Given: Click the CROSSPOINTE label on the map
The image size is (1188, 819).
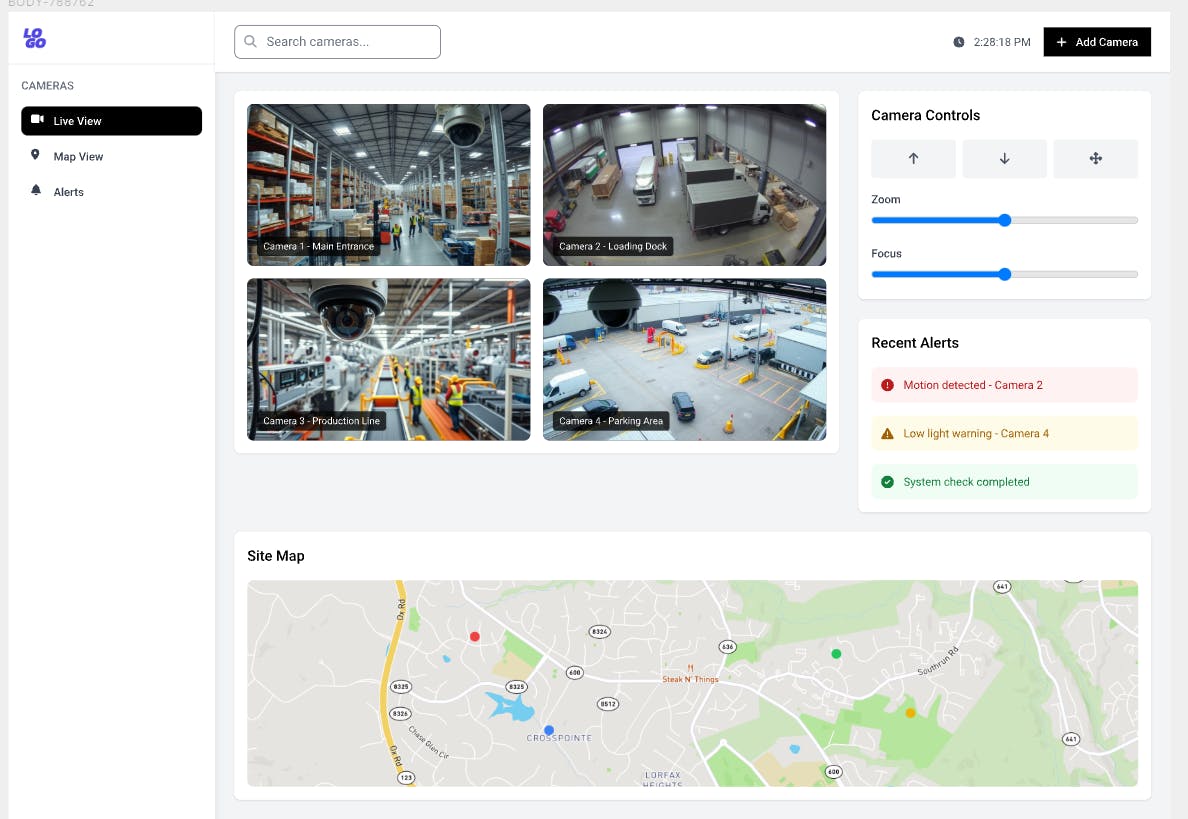Looking at the screenshot, I should coord(559,738).
